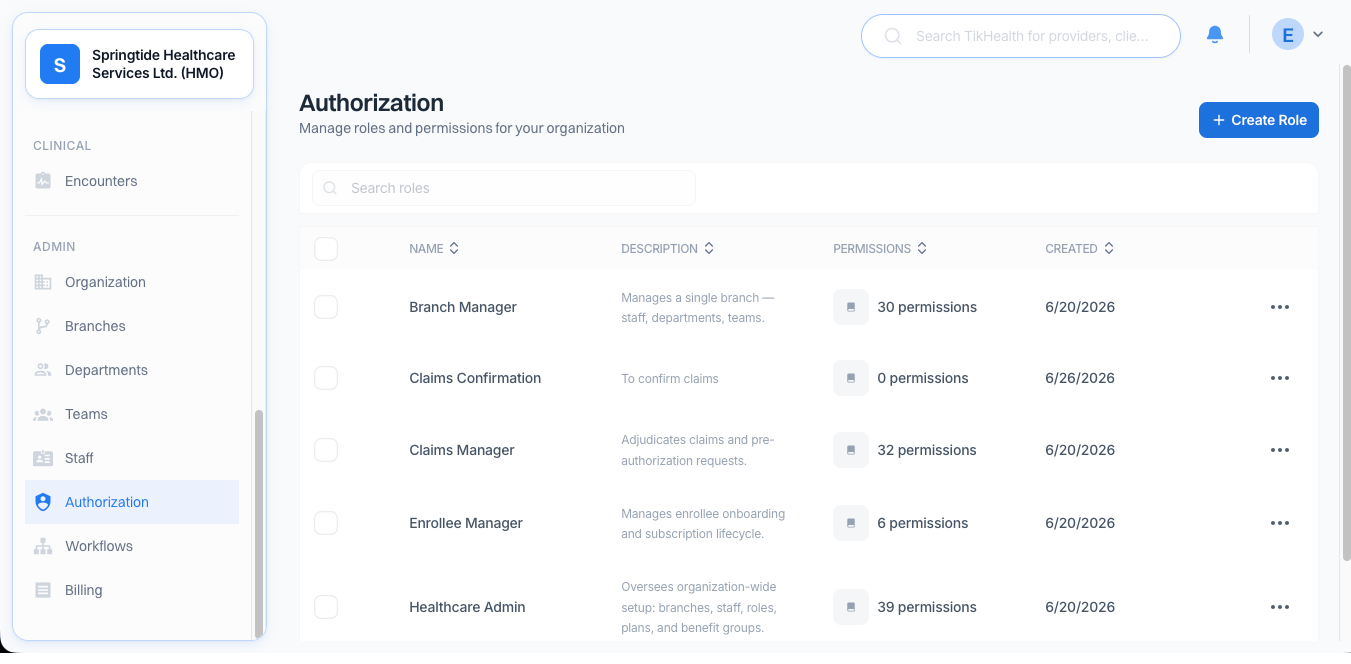The height and width of the screenshot is (664, 1351).
Task: Open Billing in sidebar
Action: 132,590
